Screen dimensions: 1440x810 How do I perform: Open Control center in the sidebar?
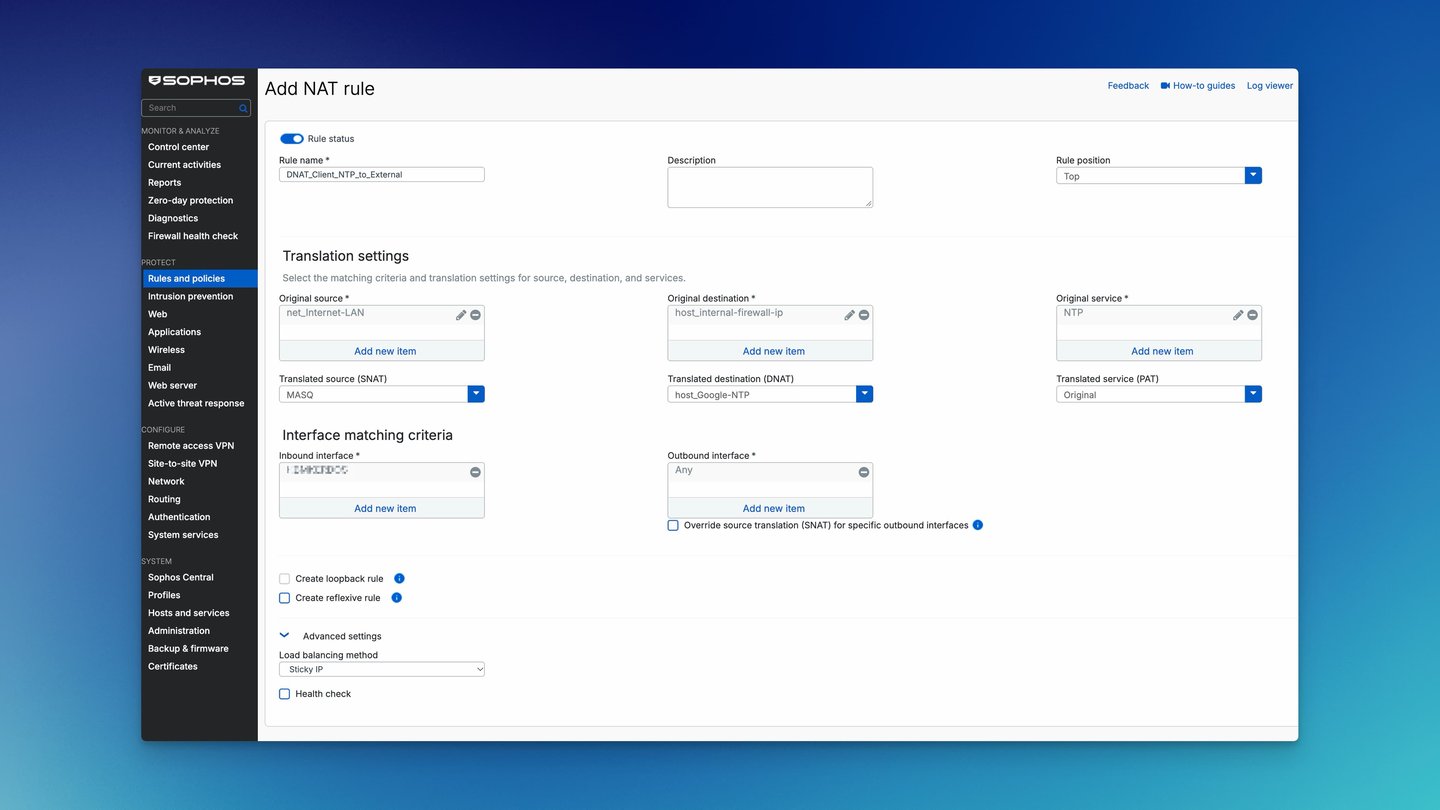[179, 147]
